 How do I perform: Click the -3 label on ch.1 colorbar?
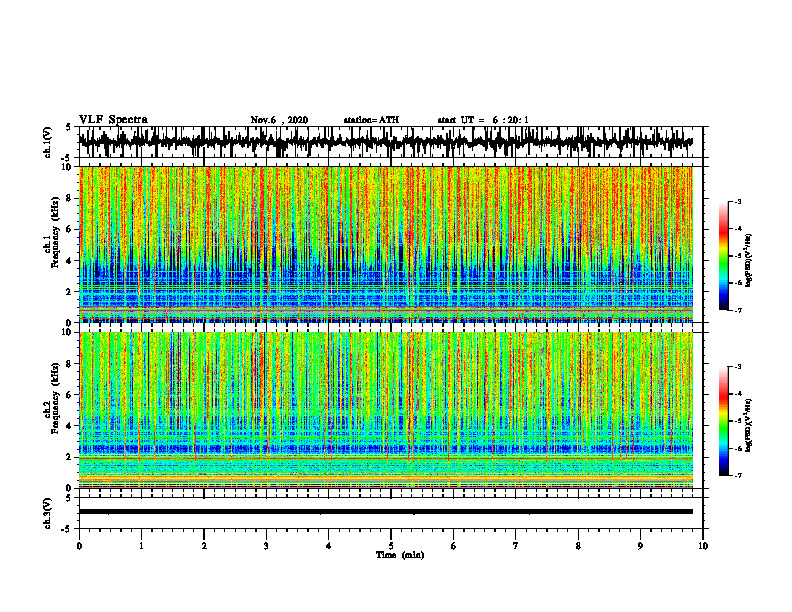(x=738, y=202)
